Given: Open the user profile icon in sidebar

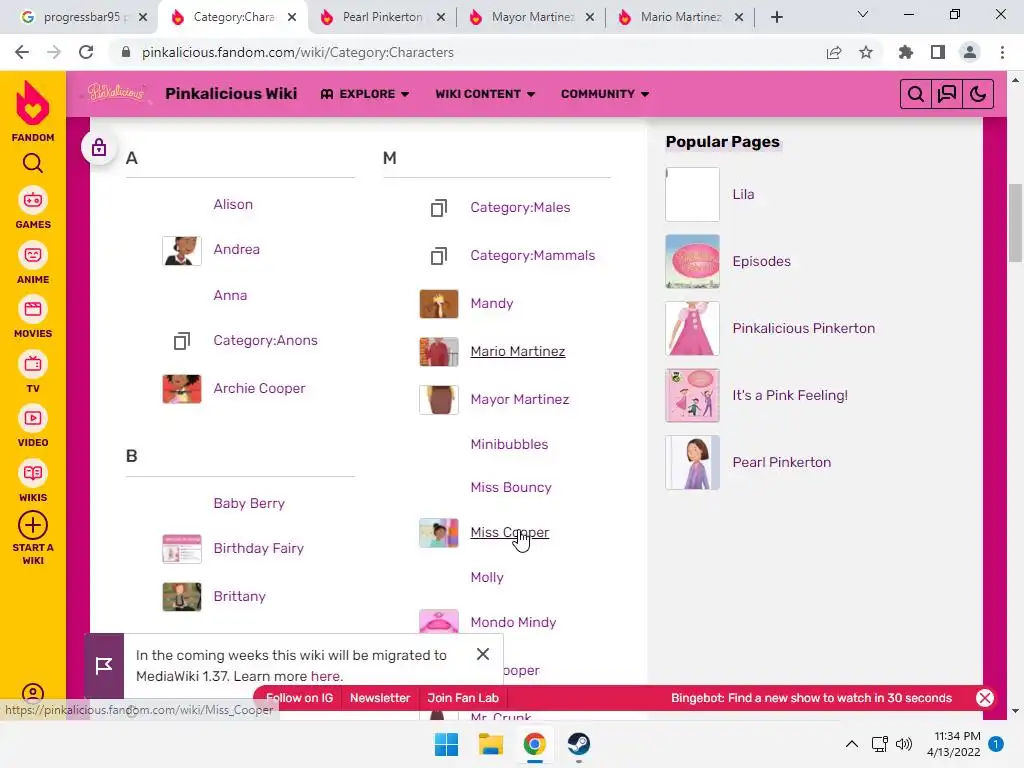Looking at the screenshot, I should point(33,693).
